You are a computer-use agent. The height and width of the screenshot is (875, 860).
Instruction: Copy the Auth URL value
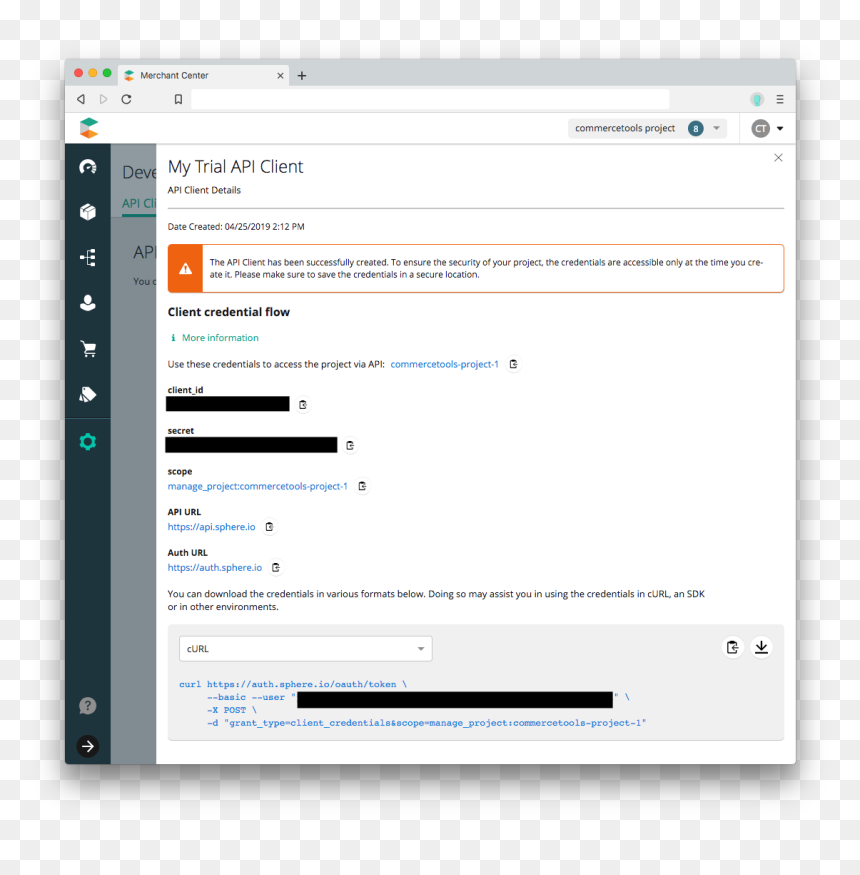coord(276,568)
